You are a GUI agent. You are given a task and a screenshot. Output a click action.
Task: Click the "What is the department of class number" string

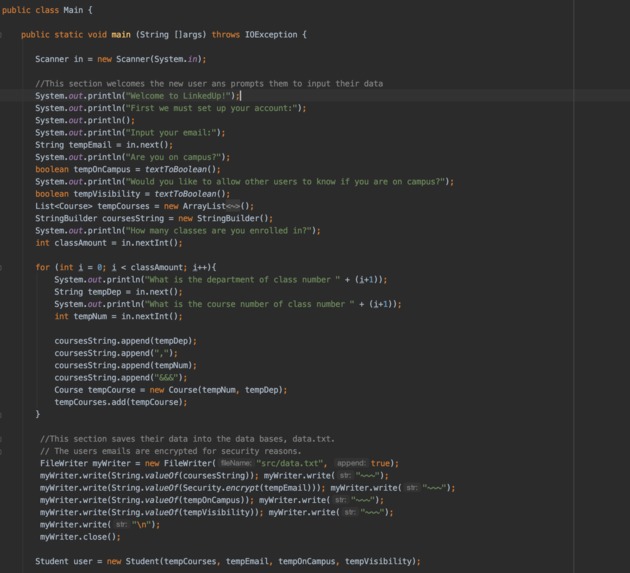pos(242,280)
